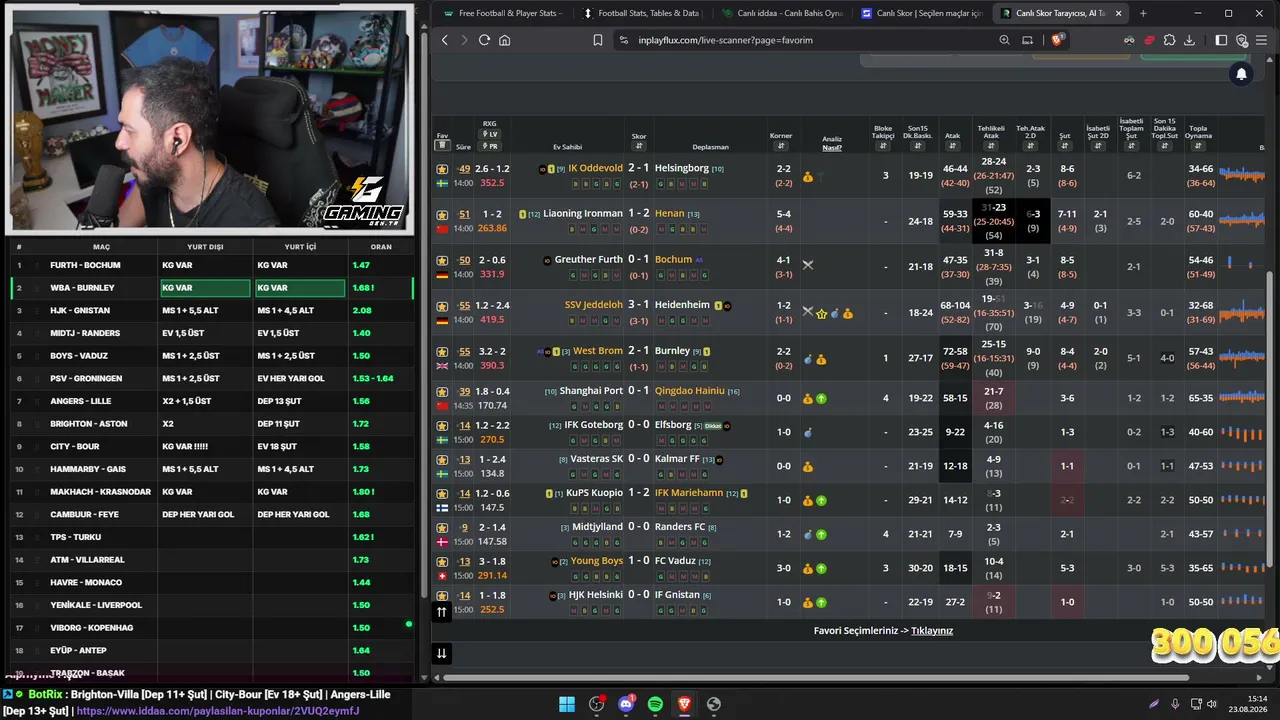This screenshot has height=720, width=1280.
Task: Toggle favorite star for West Brom match
Action: point(442,352)
